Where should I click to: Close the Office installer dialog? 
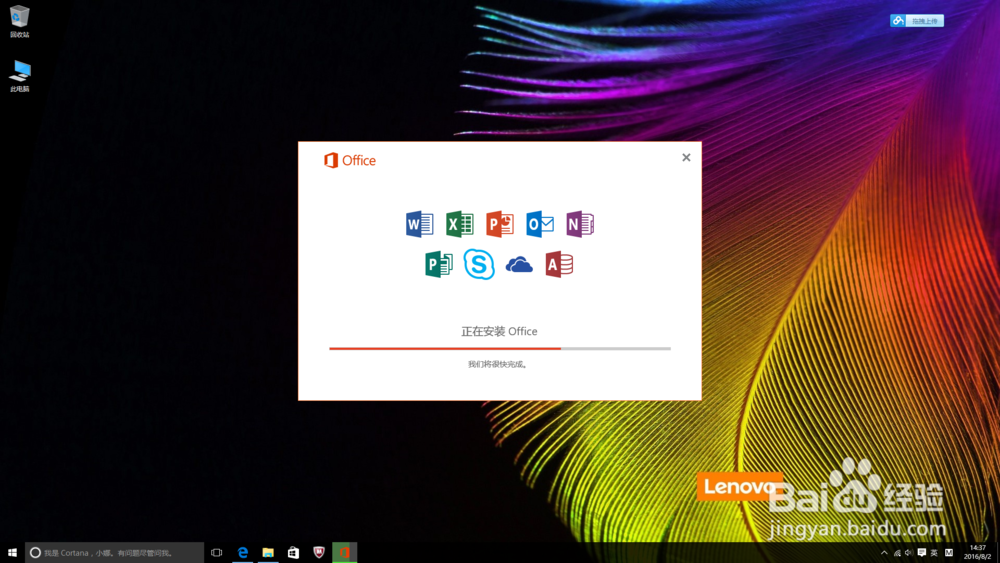click(x=686, y=157)
